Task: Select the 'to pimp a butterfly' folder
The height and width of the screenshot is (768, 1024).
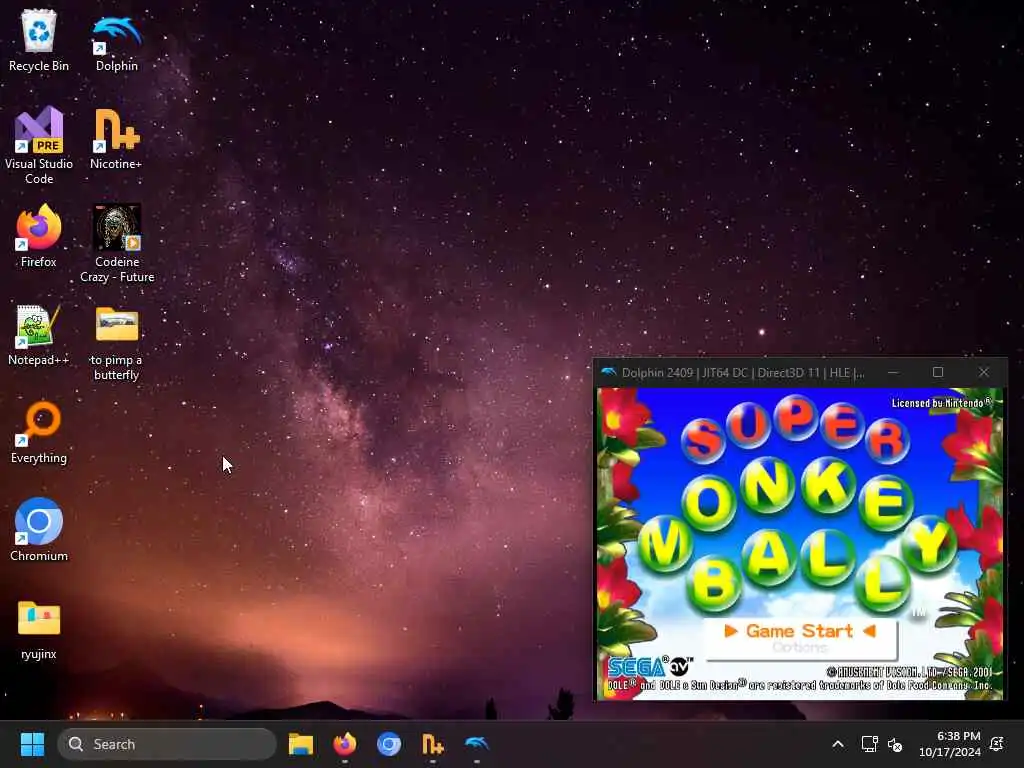Action: click(116, 342)
